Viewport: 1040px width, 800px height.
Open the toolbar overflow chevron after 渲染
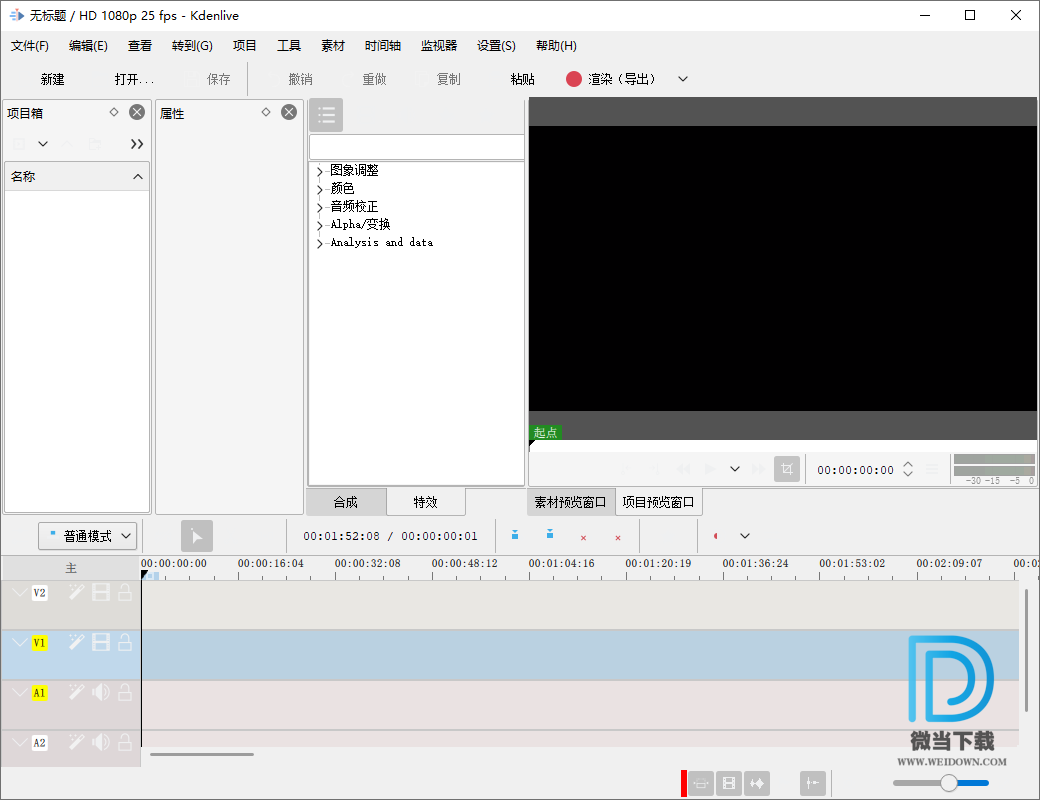(x=682, y=79)
